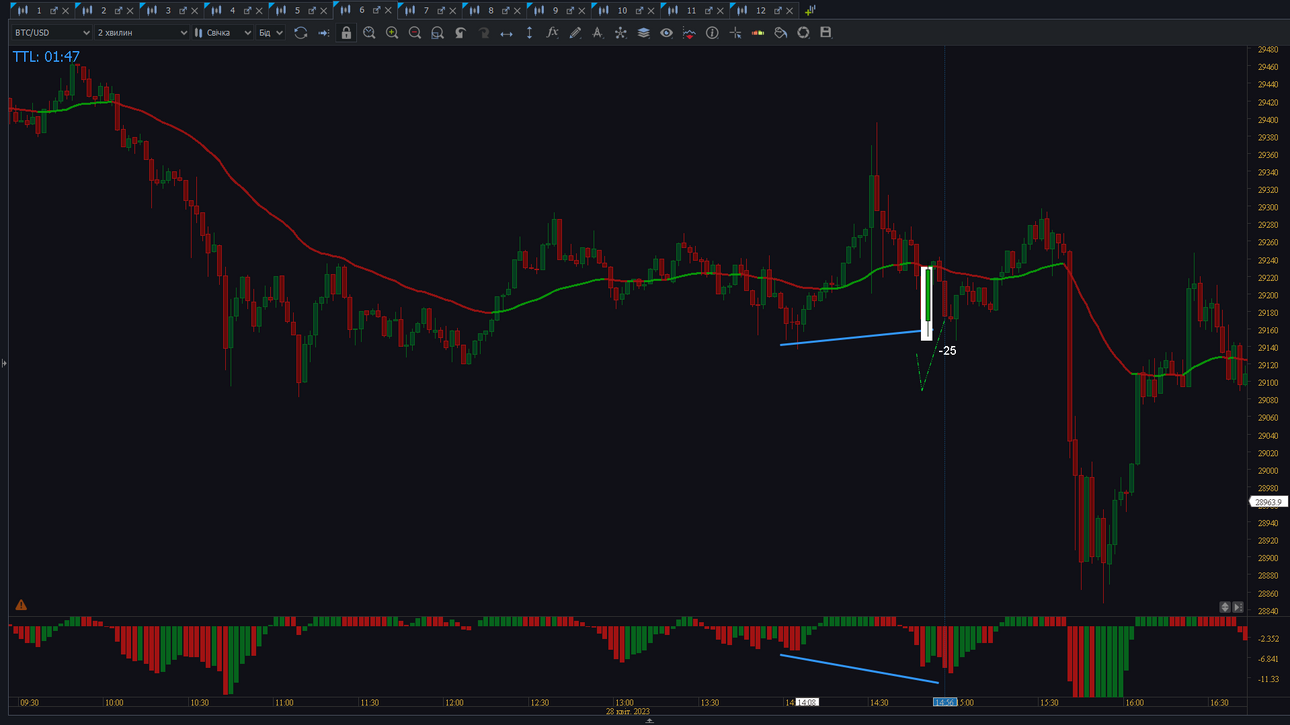Click the -25 annotation label on chart

coord(947,351)
